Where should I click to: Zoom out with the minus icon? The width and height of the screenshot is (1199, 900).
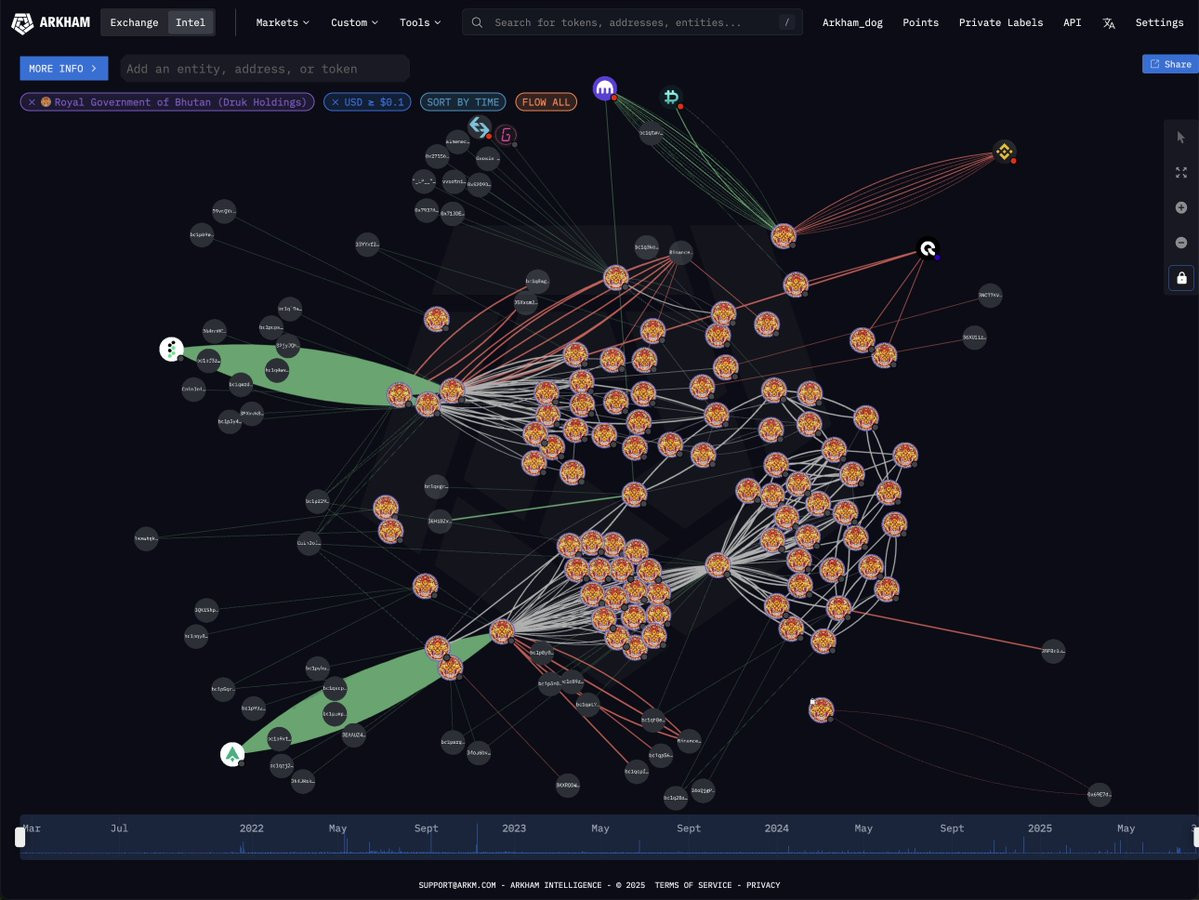click(x=1181, y=242)
